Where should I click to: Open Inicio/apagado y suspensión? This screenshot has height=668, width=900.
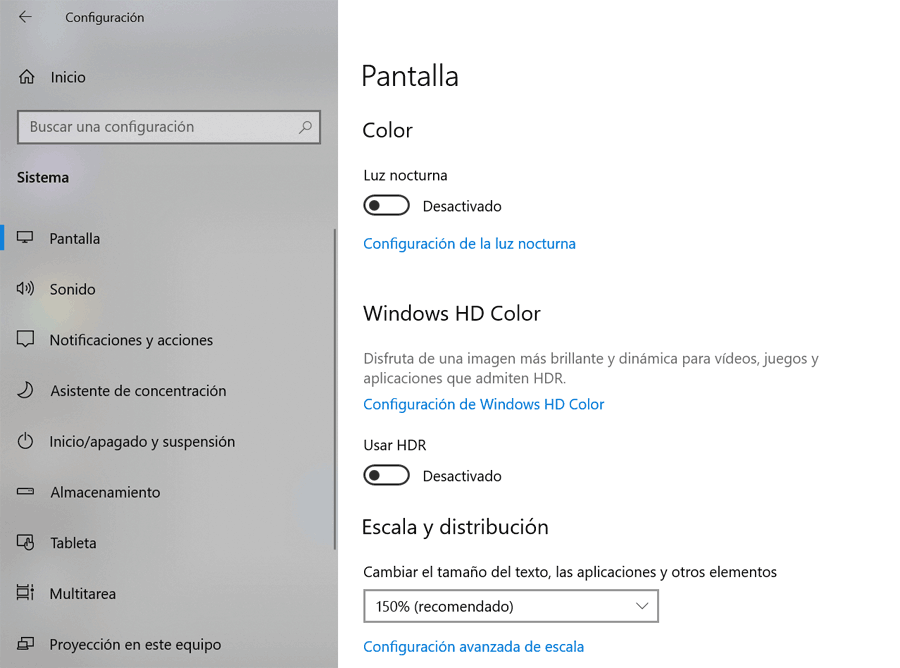click(142, 442)
